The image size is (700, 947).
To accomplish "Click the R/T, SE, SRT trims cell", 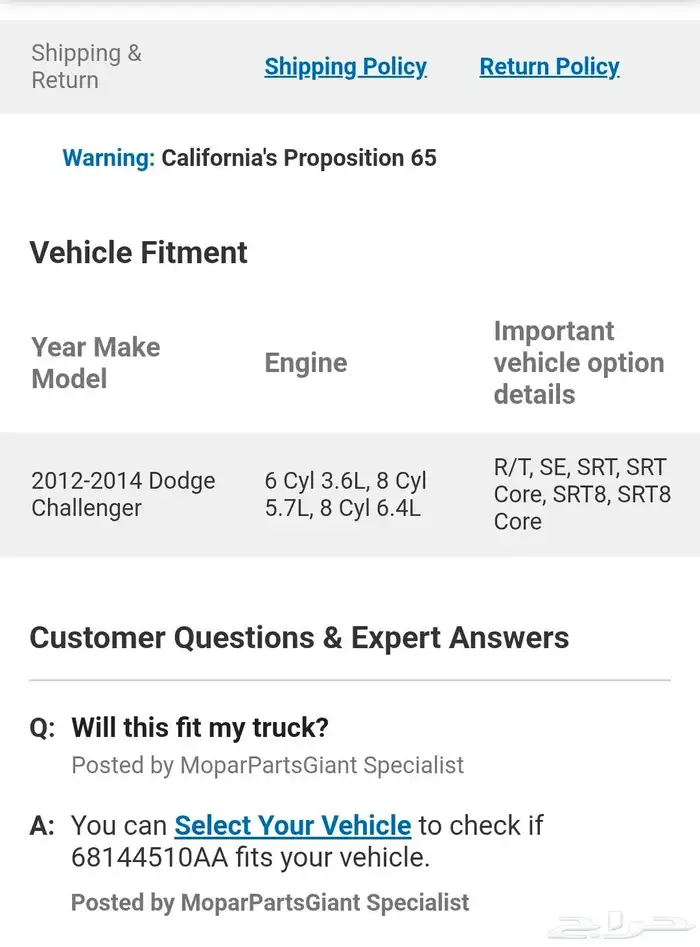I will (x=582, y=494).
